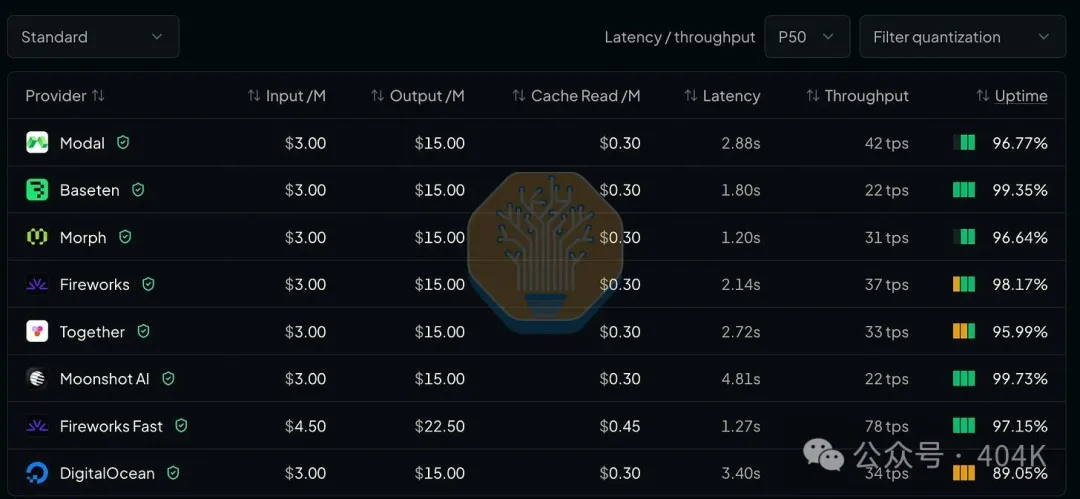Image resolution: width=1080 pixels, height=499 pixels.
Task: Click the shield badge next to Fireworks Fast
Action: click(181, 426)
